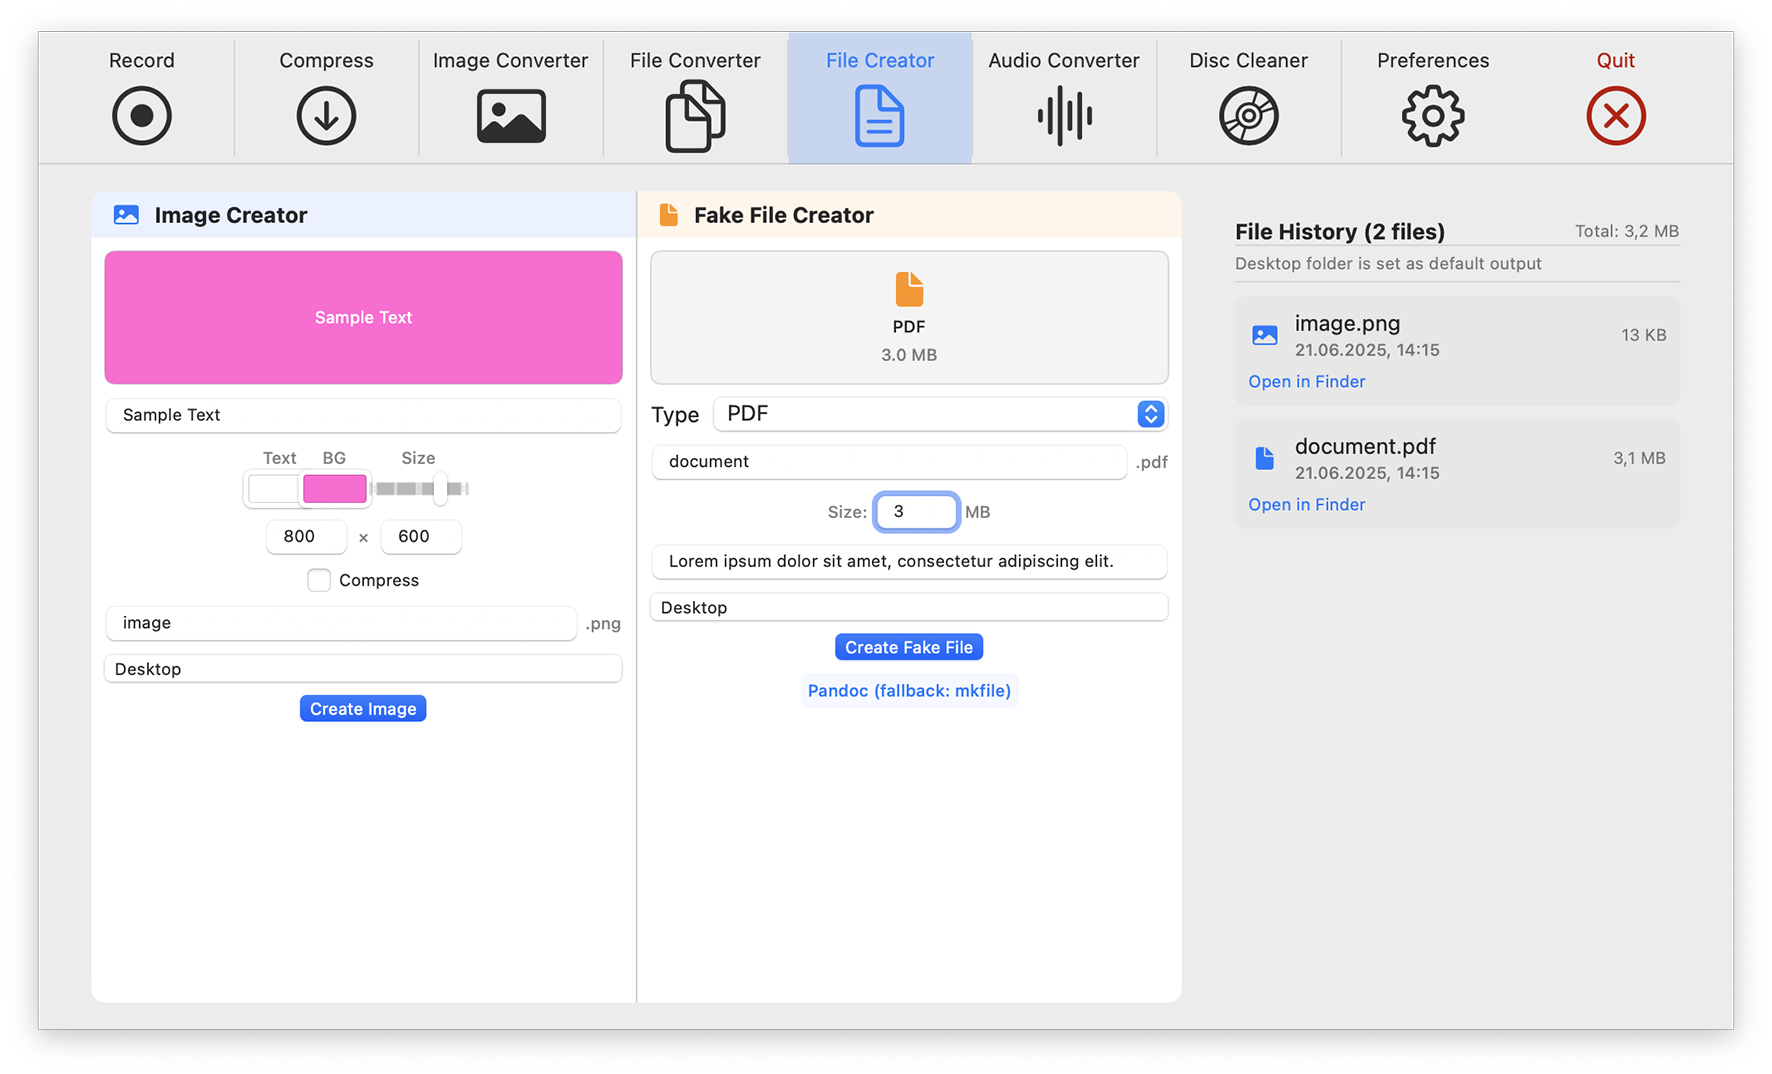Click the document filename field

coord(889,462)
